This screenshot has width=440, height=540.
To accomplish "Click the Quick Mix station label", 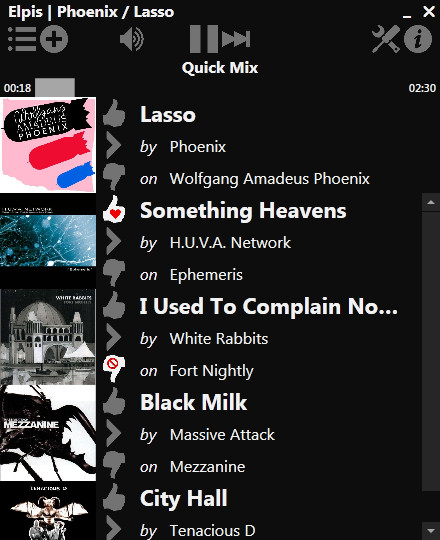I will tap(220, 68).
